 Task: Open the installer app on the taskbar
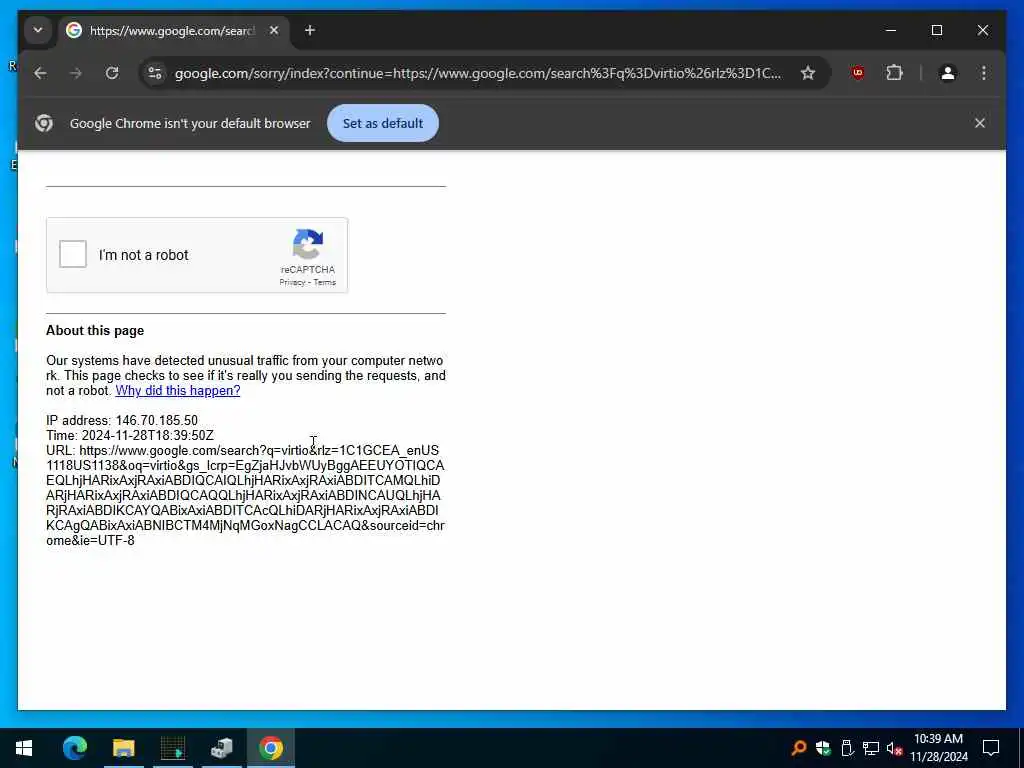(221, 748)
